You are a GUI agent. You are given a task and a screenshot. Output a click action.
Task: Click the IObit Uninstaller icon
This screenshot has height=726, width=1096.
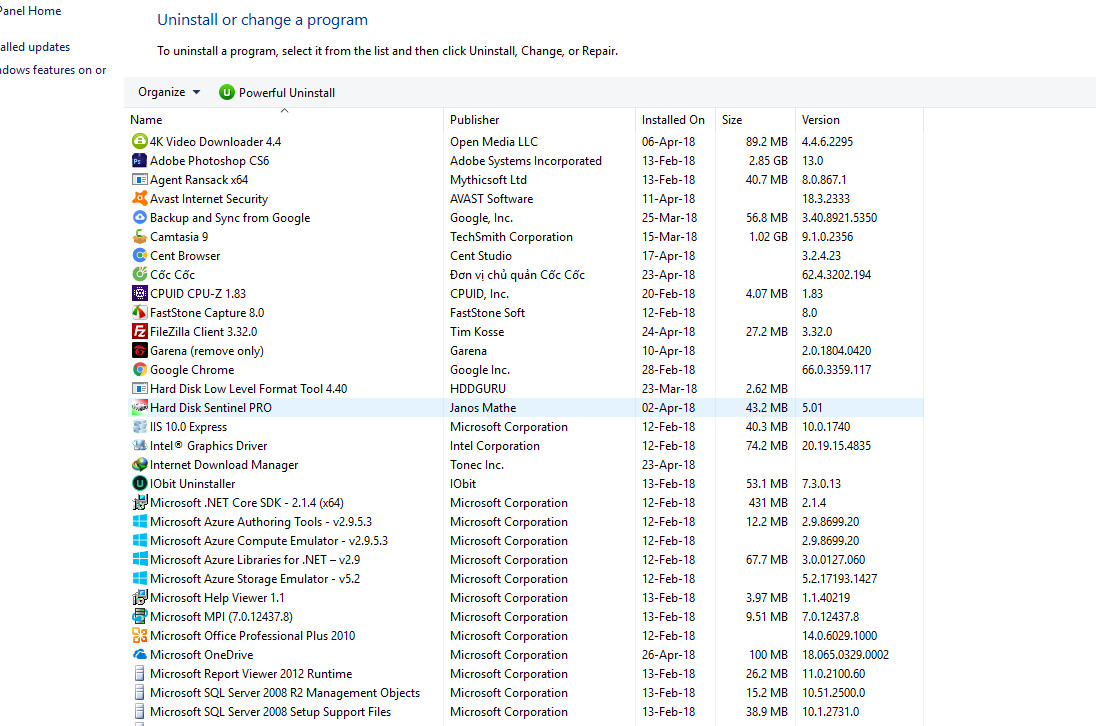[140, 484]
